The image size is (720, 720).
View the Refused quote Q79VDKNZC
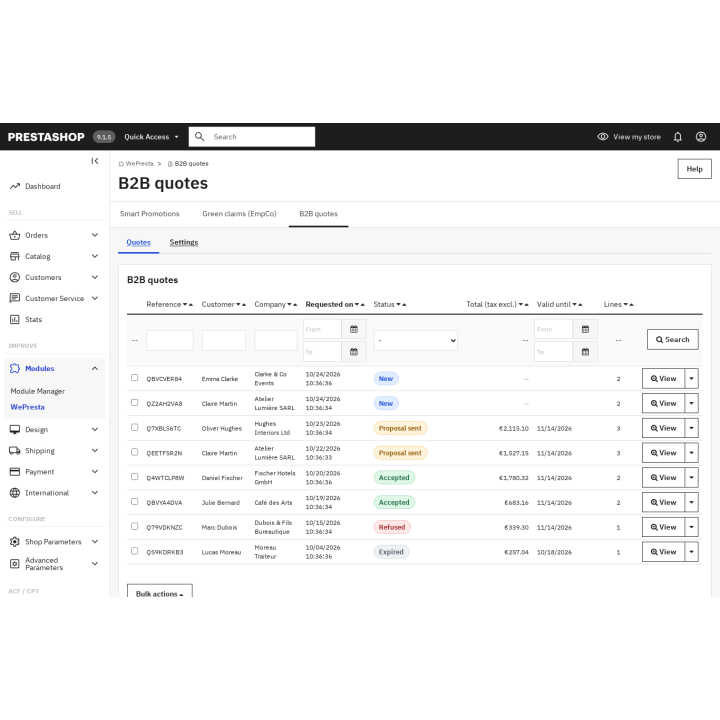point(663,527)
